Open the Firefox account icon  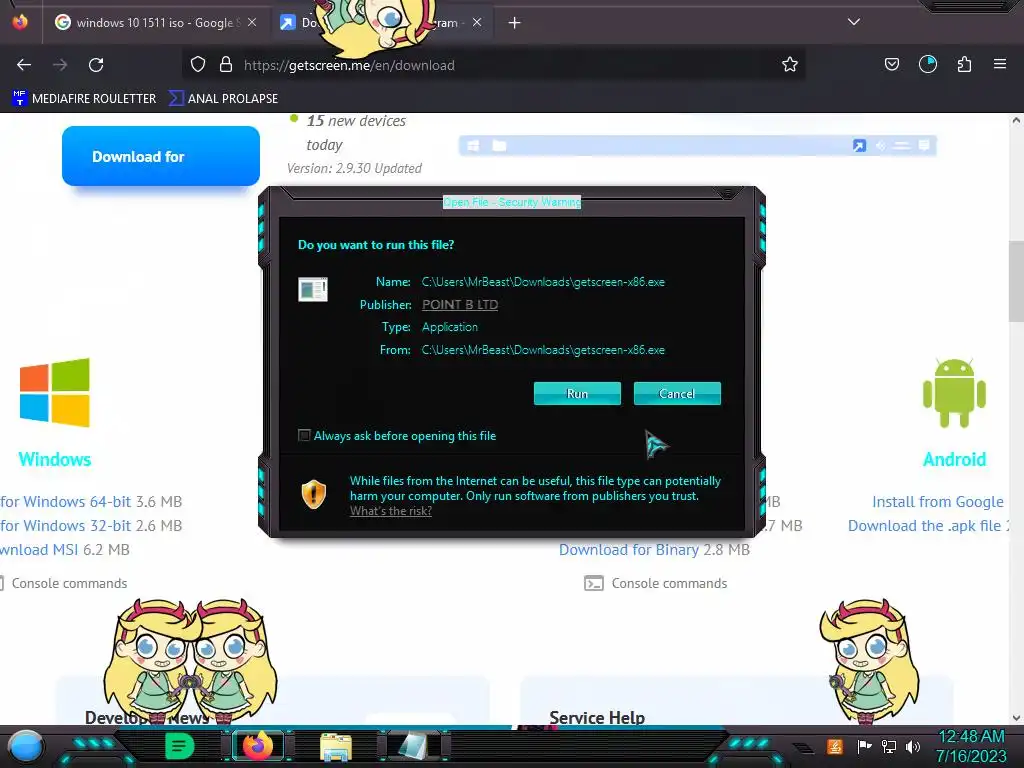[928, 64]
